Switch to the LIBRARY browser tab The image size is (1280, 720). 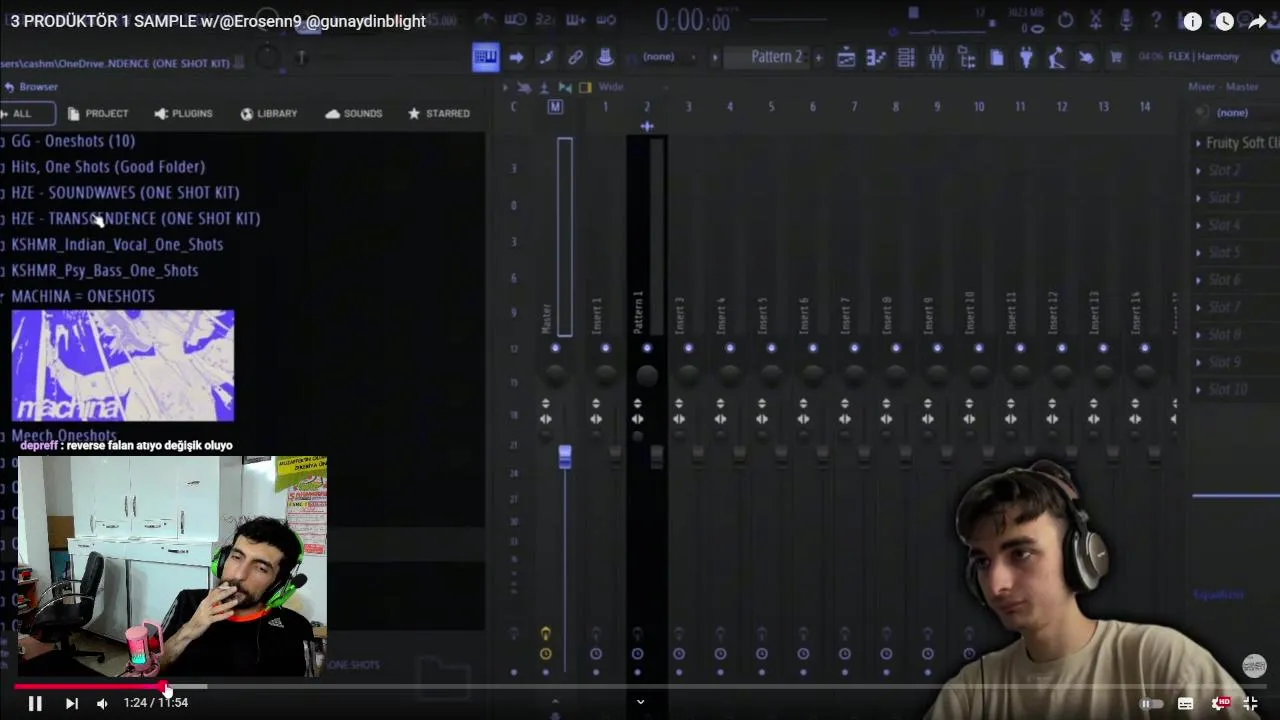(269, 114)
